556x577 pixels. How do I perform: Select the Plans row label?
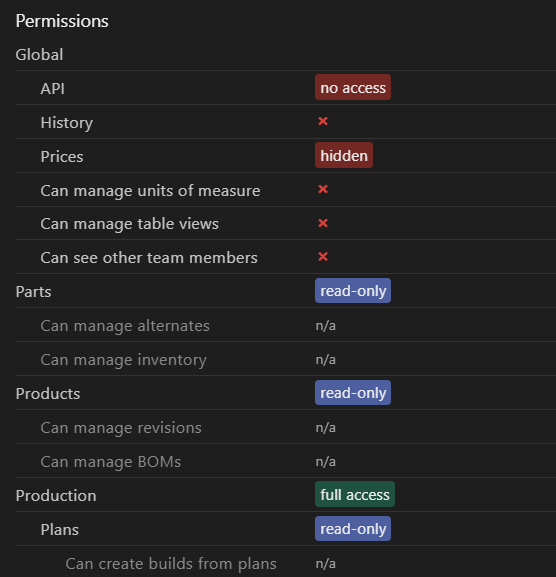[x=60, y=530]
